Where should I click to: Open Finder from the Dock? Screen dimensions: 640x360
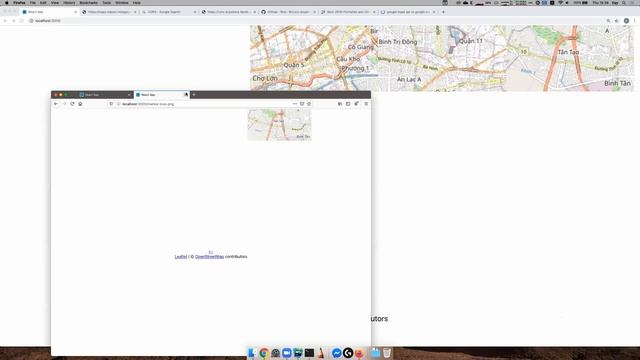[x=252, y=353]
